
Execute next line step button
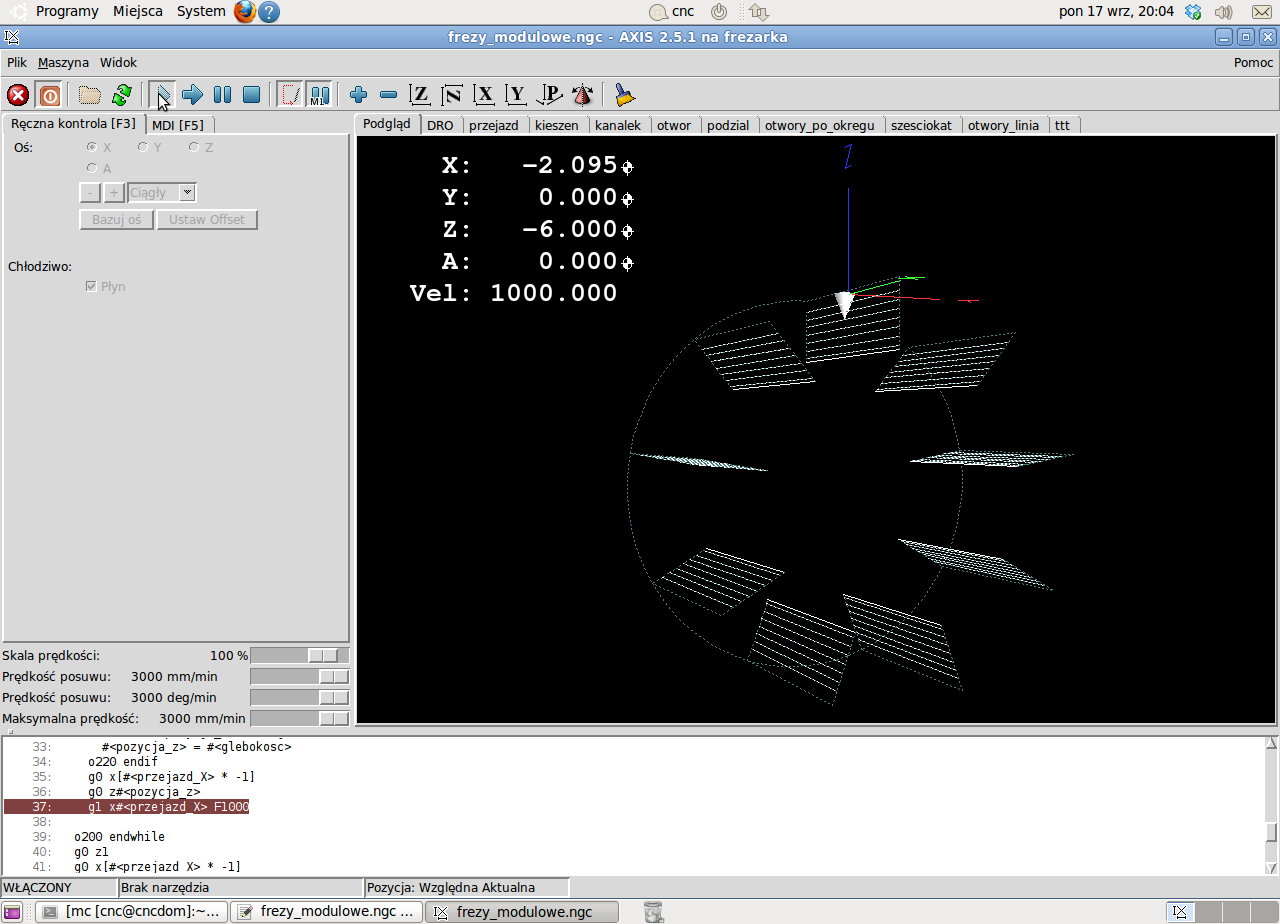pyautogui.click(x=192, y=95)
